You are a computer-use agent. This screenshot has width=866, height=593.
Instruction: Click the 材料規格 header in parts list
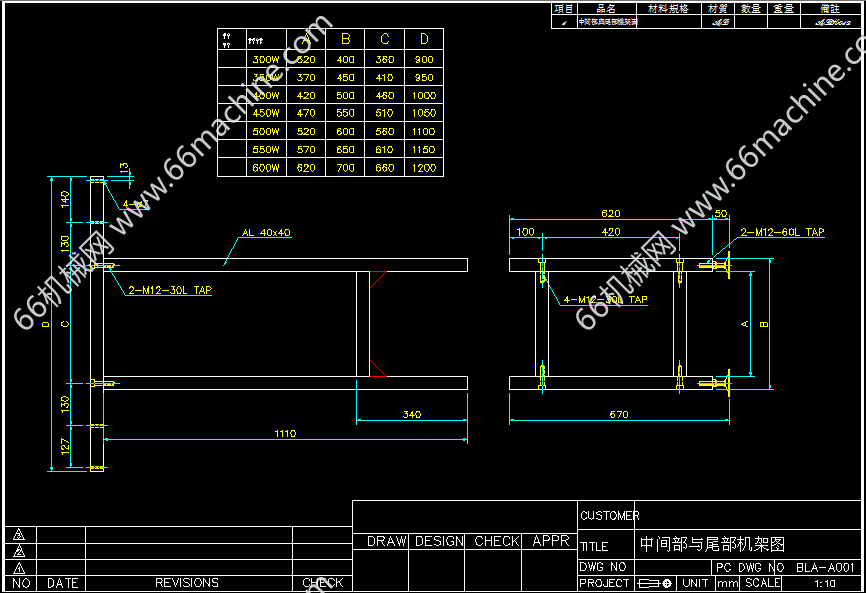[x=668, y=8]
